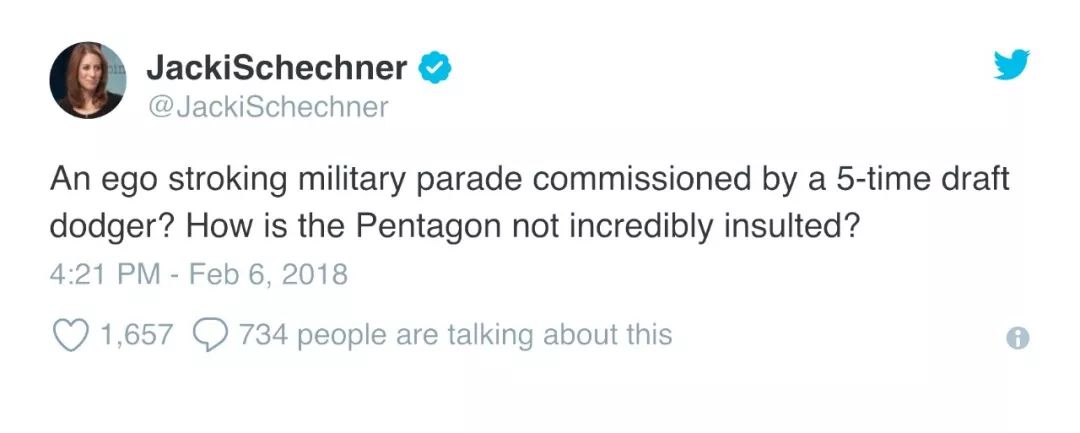Open "734 people are talking about this"
1080x433 pixels.
click(455, 334)
